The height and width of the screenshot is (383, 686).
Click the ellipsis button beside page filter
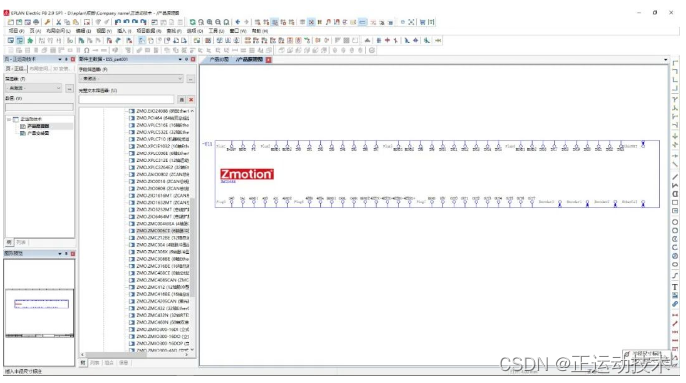(x=69, y=88)
